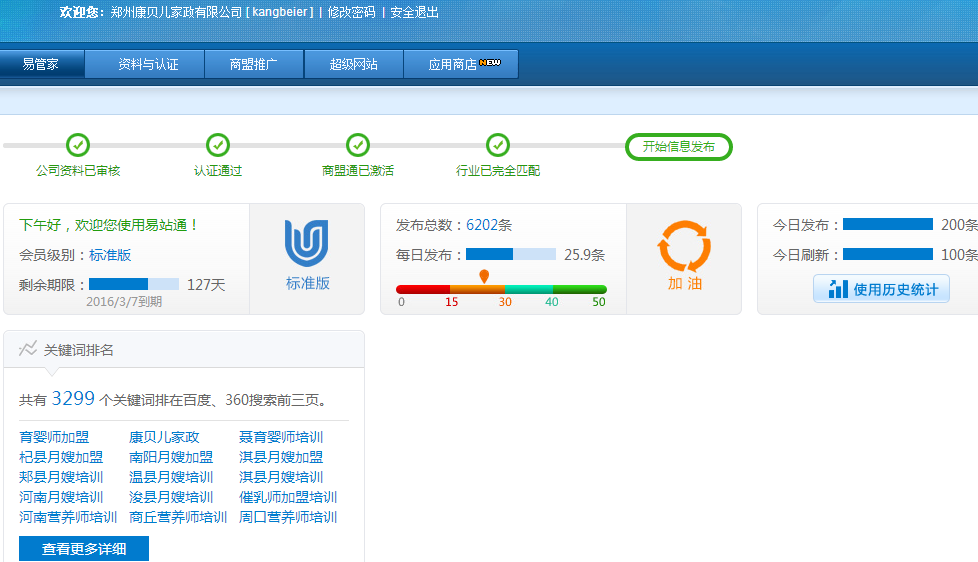Click the 修改密码 link
This screenshot has width=978, height=562.
[x=352, y=12]
